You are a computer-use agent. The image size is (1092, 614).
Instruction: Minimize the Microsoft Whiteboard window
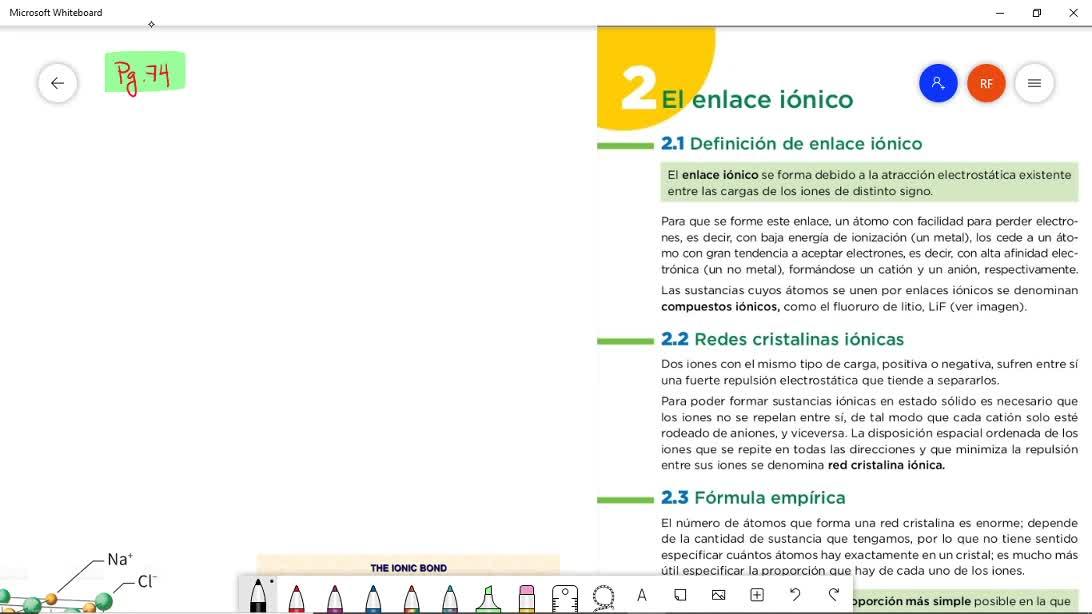tap(1000, 13)
